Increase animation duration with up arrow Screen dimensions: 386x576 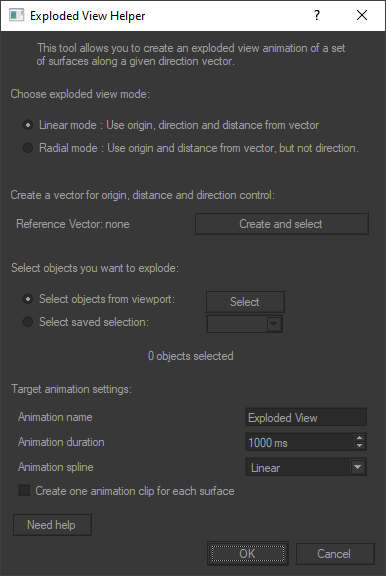point(360,438)
